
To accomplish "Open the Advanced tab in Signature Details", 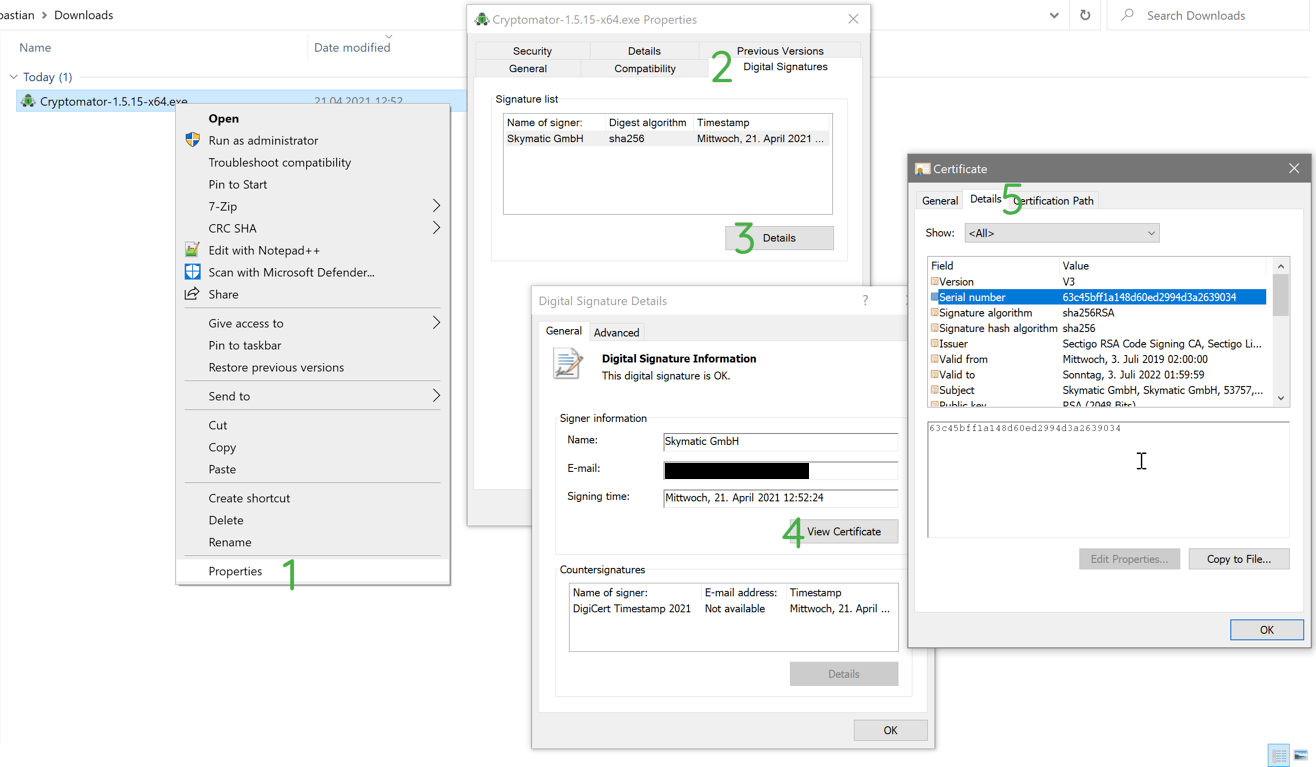I will click(616, 333).
